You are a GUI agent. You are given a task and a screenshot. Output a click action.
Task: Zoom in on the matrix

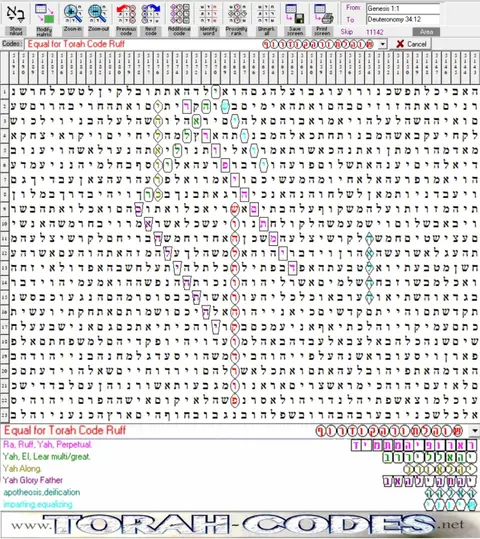pos(73,19)
